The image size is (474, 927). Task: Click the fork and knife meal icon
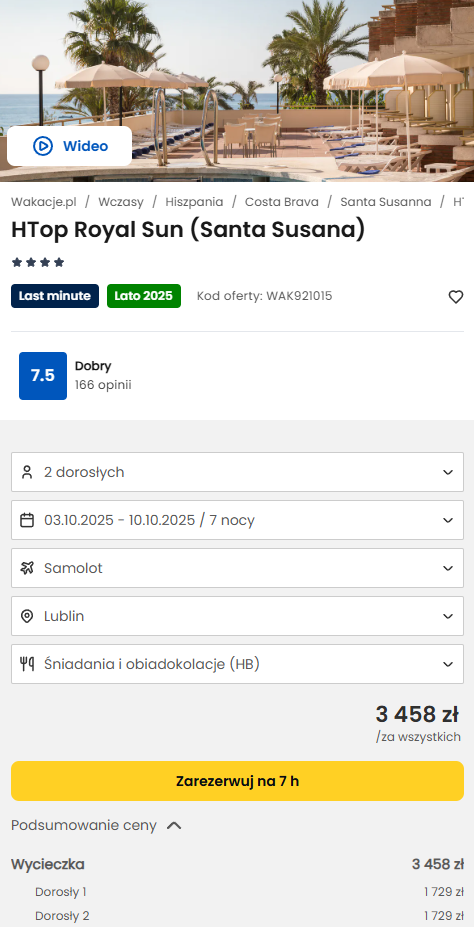tap(27, 664)
